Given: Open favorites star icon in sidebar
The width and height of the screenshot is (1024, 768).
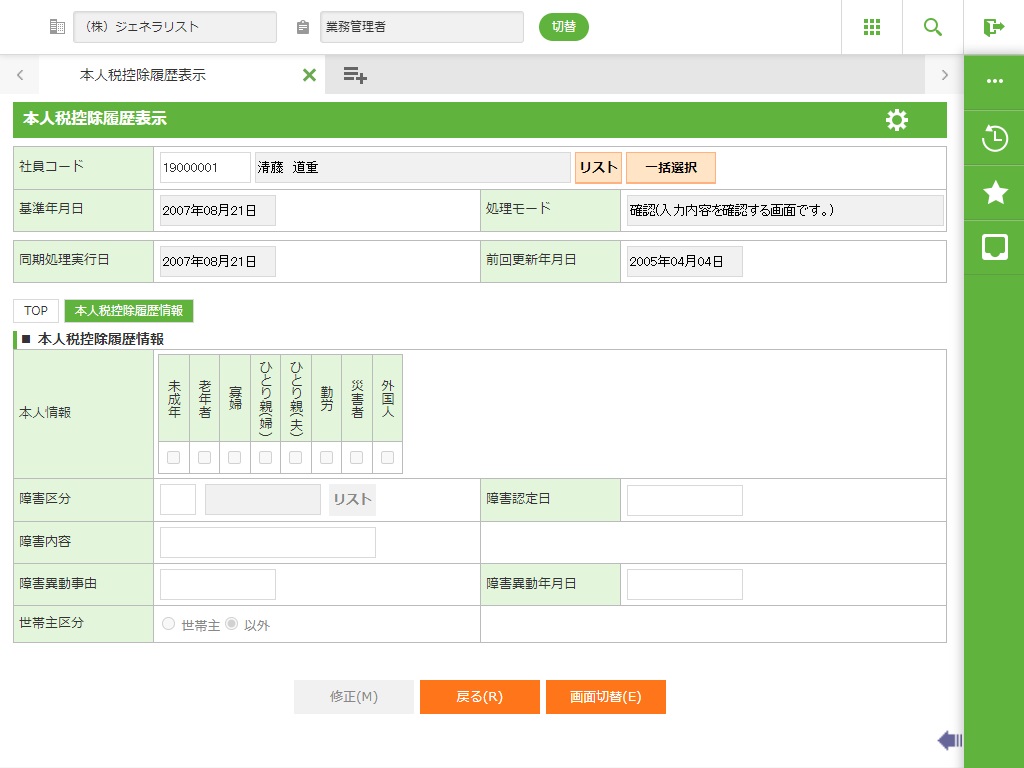Looking at the screenshot, I should pyautogui.click(x=994, y=193).
